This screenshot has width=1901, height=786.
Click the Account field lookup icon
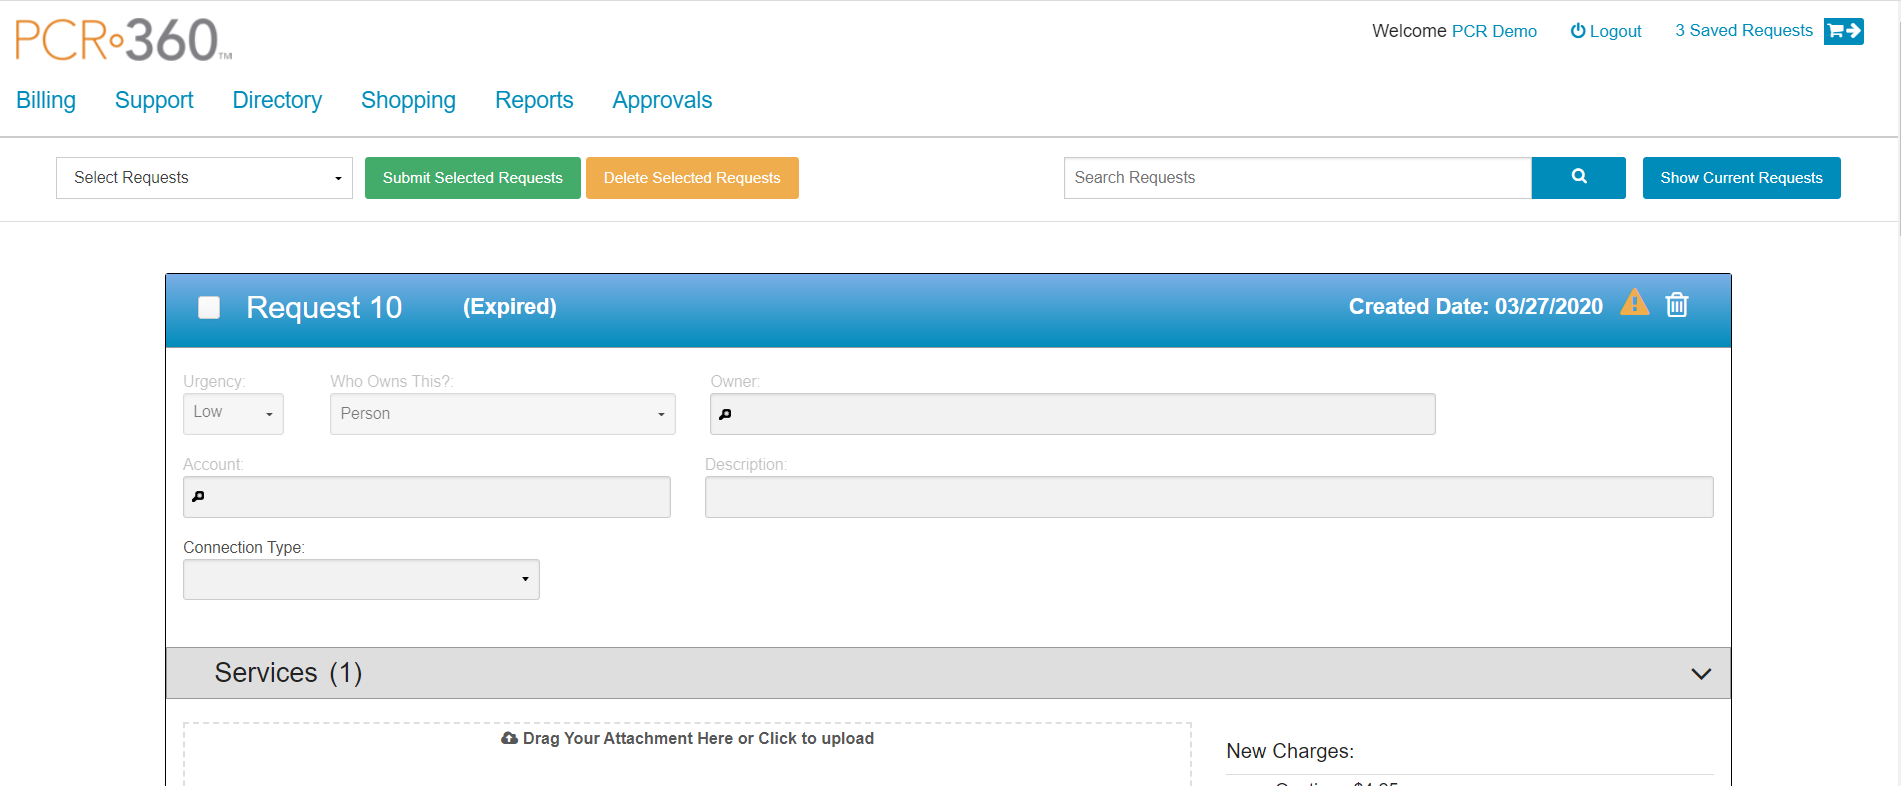point(198,497)
